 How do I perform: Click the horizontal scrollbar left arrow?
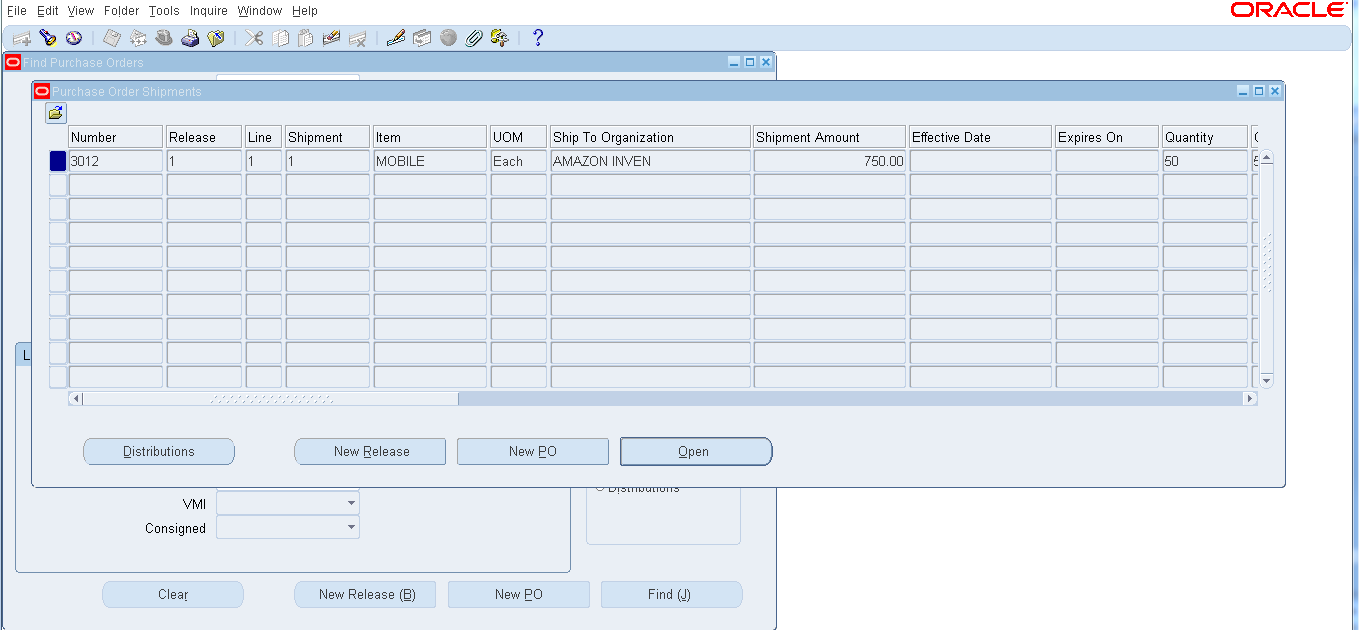coord(76,399)
